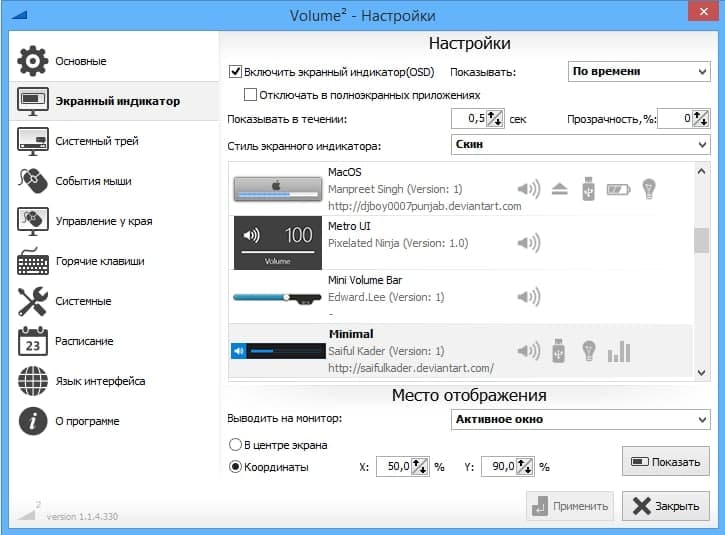Image resolution: width=725 pixels, height=535 pixels.
Task: Click the Edward.Lee (Version: 1) text
Action: (x=386, y=297)
